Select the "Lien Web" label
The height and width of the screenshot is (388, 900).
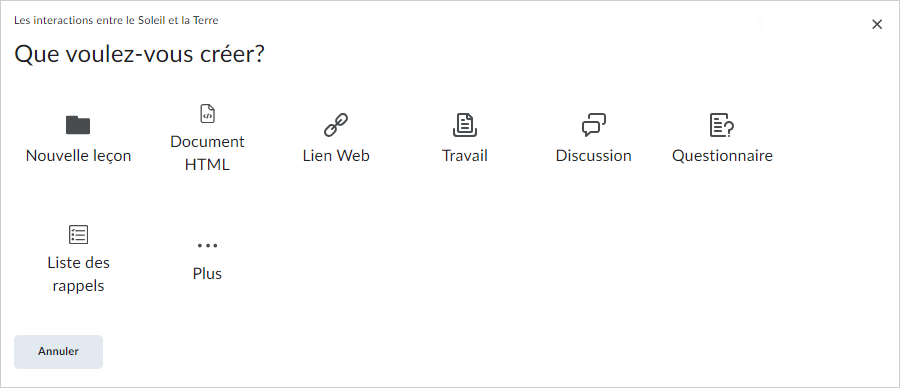click(x=336, y=156)
